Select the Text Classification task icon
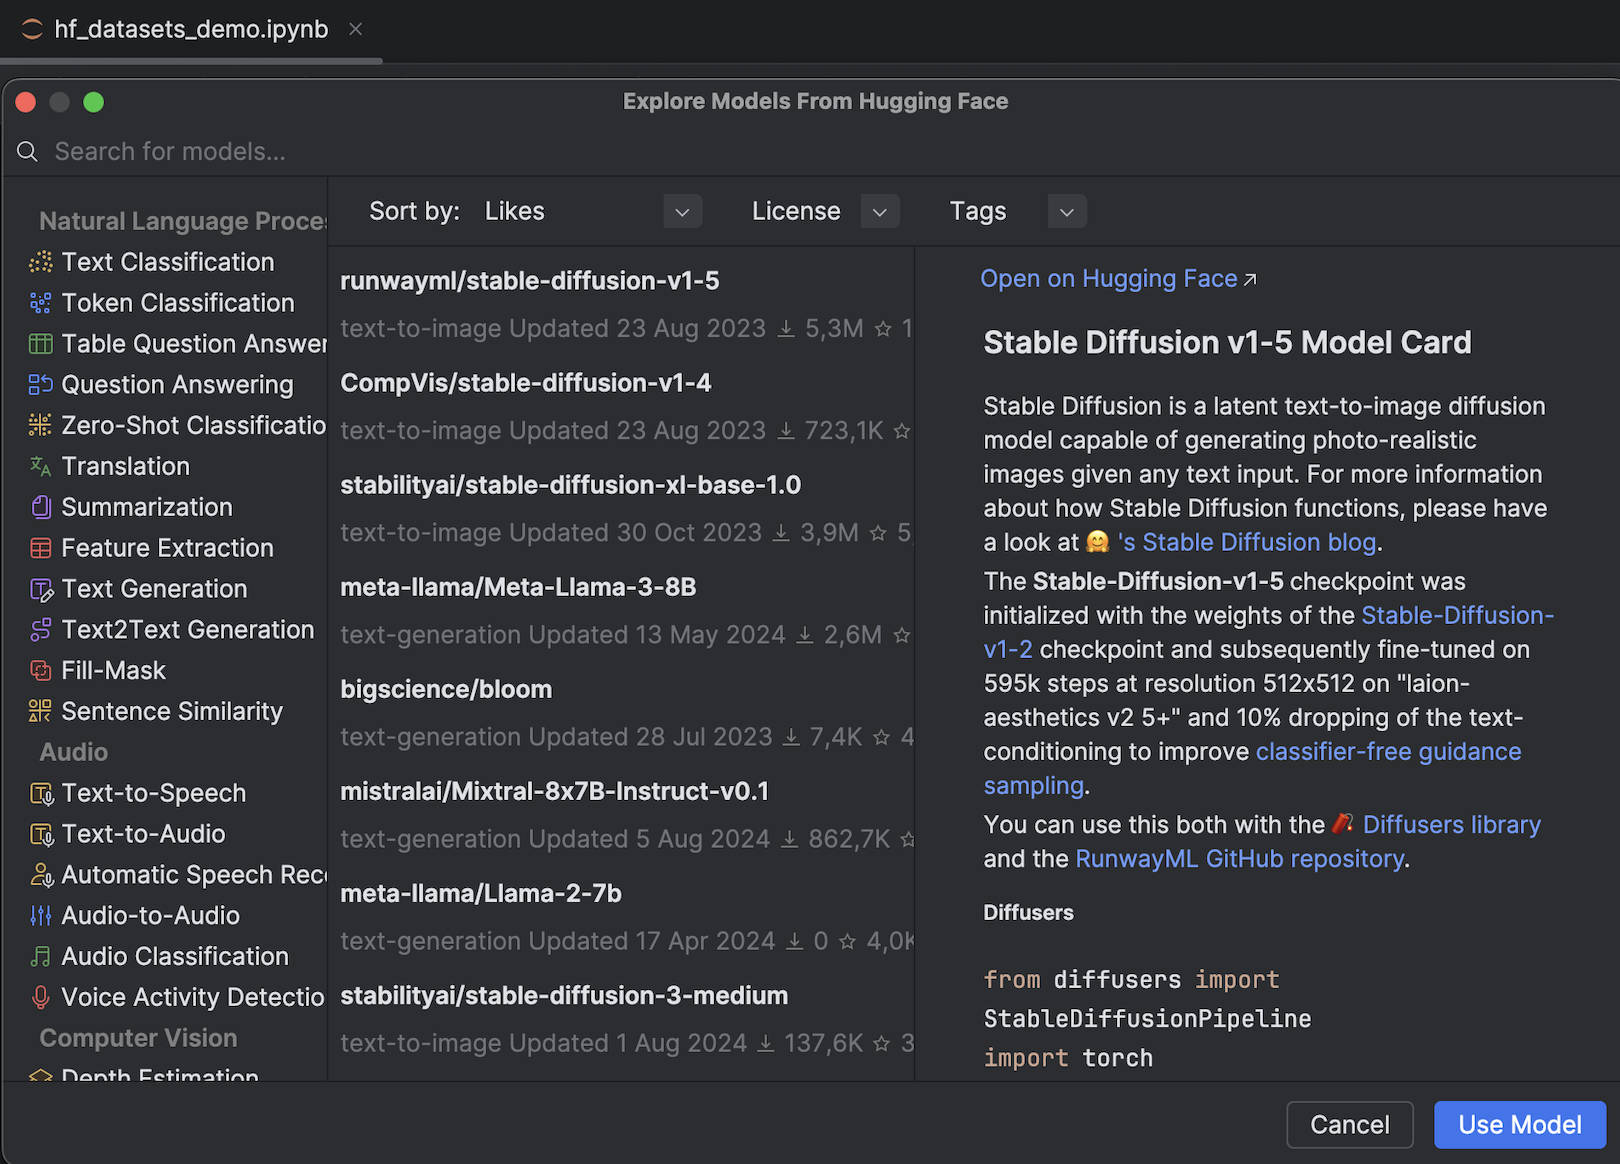The height and width of the screenshot is (1164, 1620). pyautogui.click(x=40, y=262)
